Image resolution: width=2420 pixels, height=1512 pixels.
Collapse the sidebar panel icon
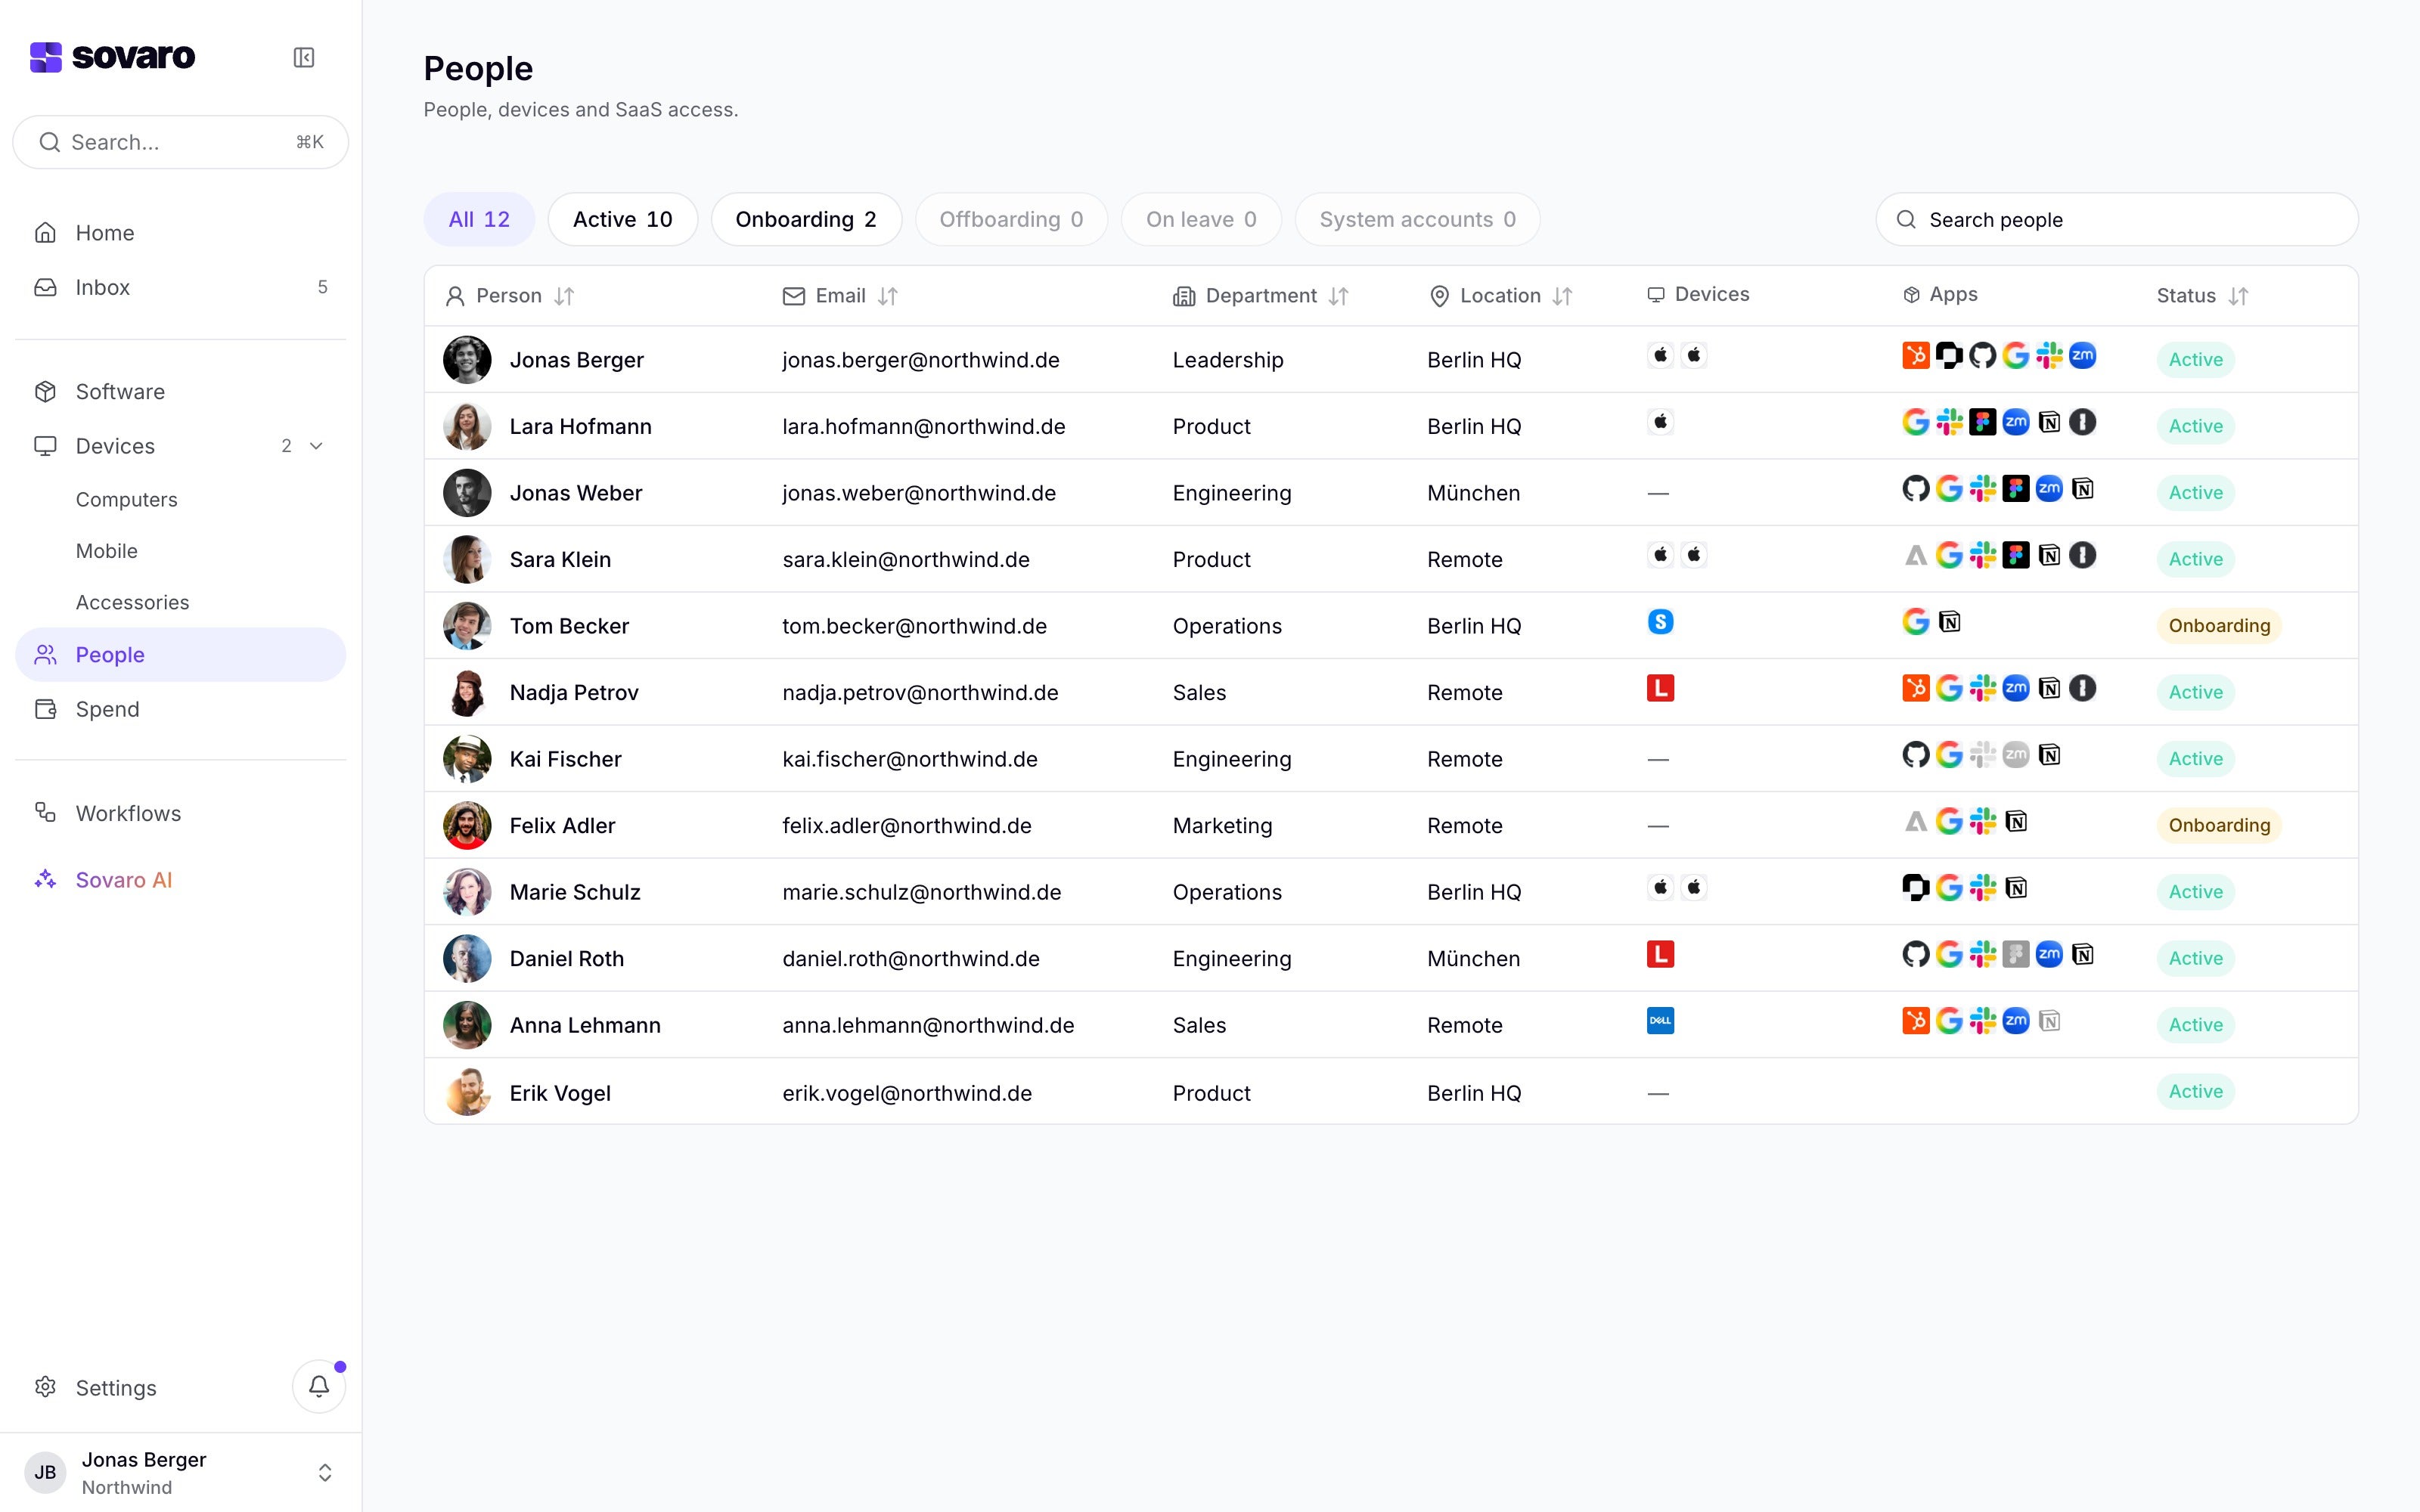(x=304, y=57)
